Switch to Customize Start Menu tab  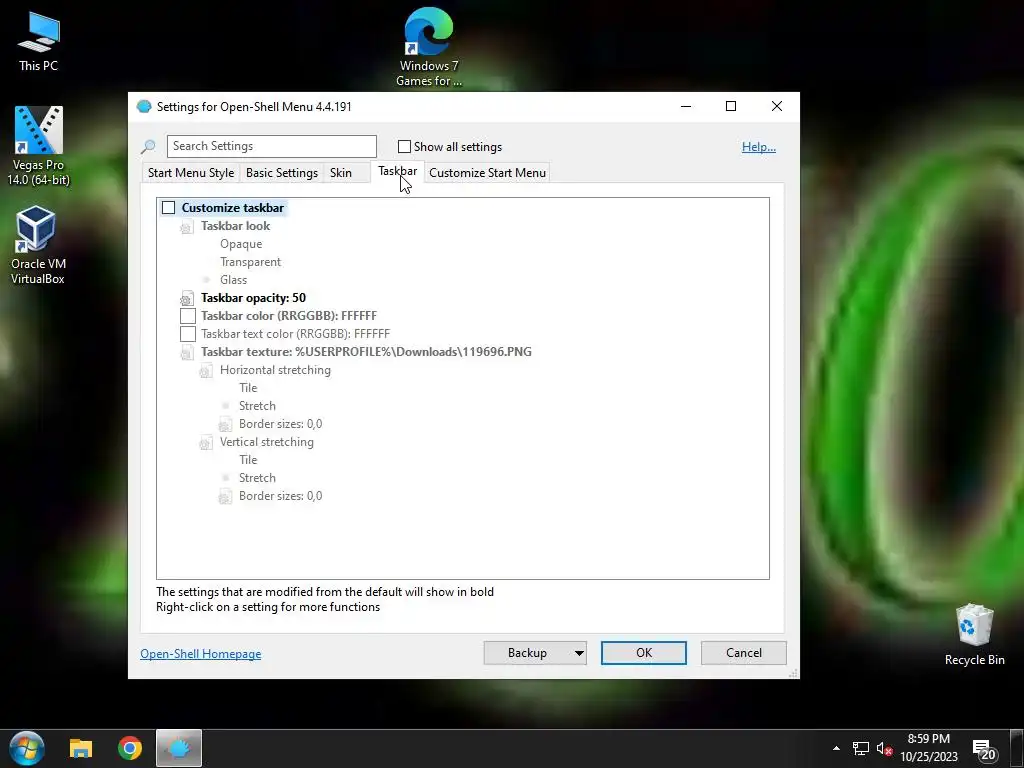[x=487, y=173]
